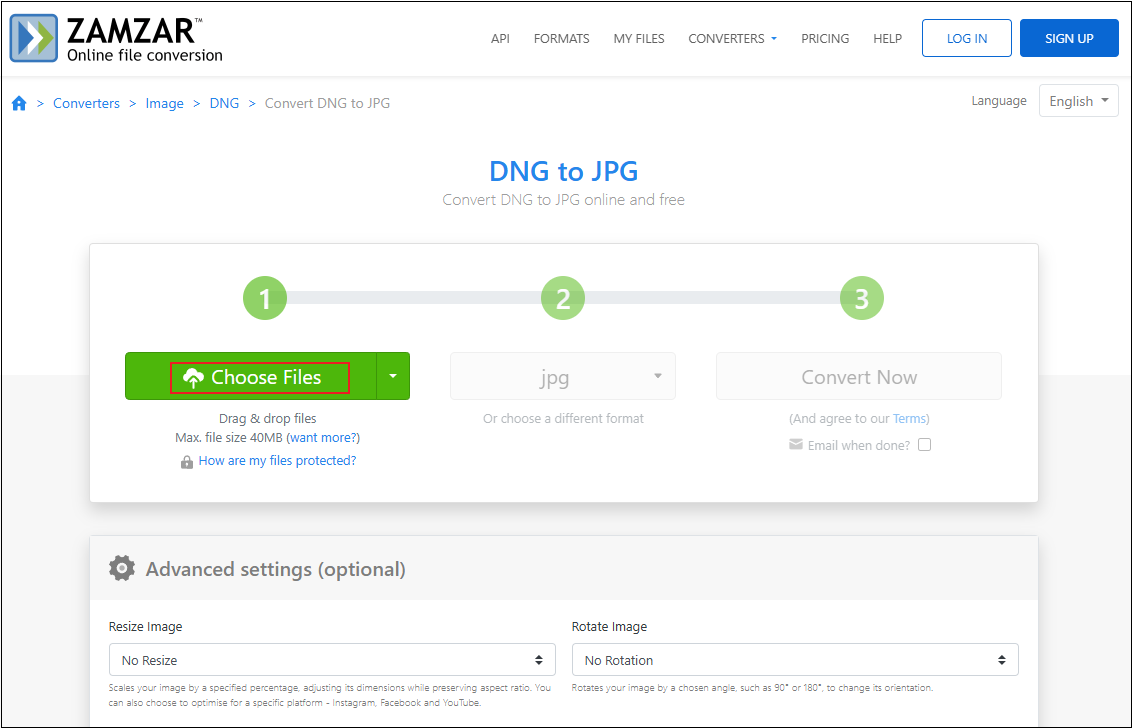The image size is (1132, 728).
Task: Open the Resize Image No Resize dropdown
Action: click(x=332, y=659)
